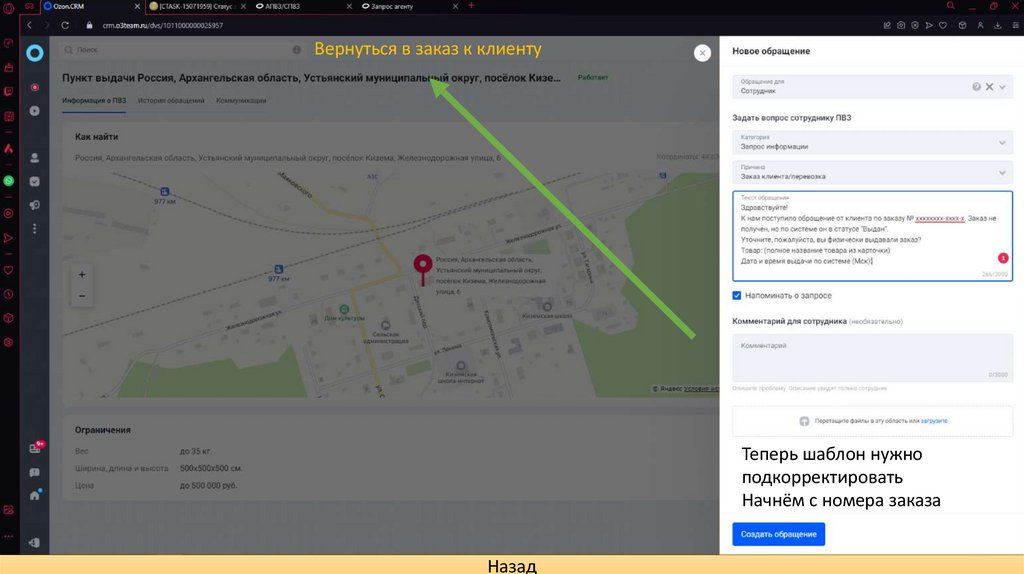This screenshot has height=574, width=1024.
Task: Click the browser downloads icon
Action: coord(997,25)
